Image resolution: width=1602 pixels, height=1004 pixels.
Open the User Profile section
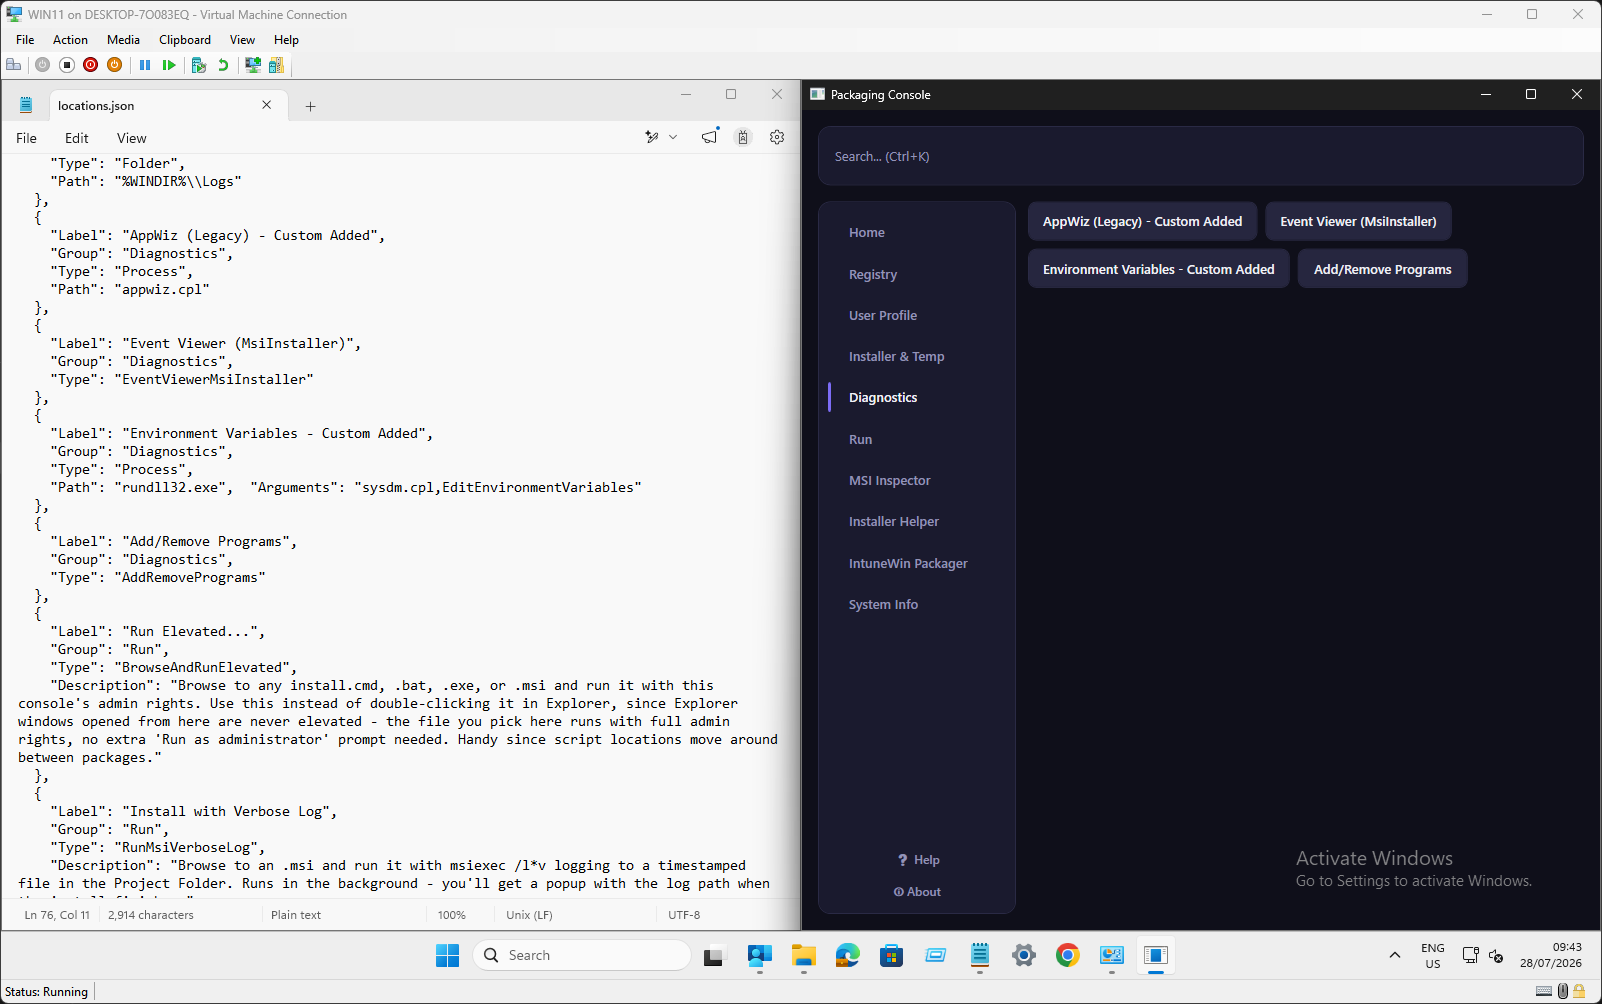(x=883, y=315)
